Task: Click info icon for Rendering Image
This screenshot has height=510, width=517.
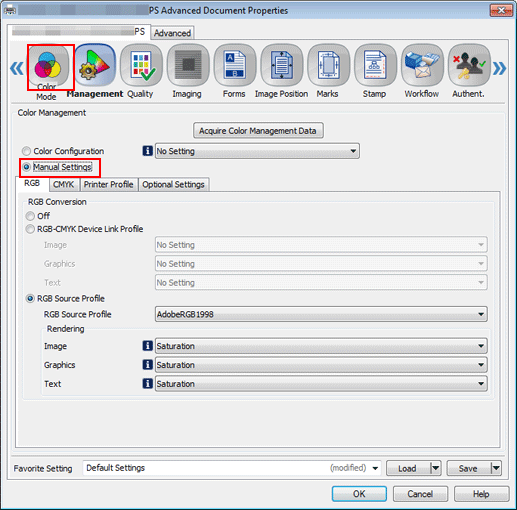Action: 148,346
